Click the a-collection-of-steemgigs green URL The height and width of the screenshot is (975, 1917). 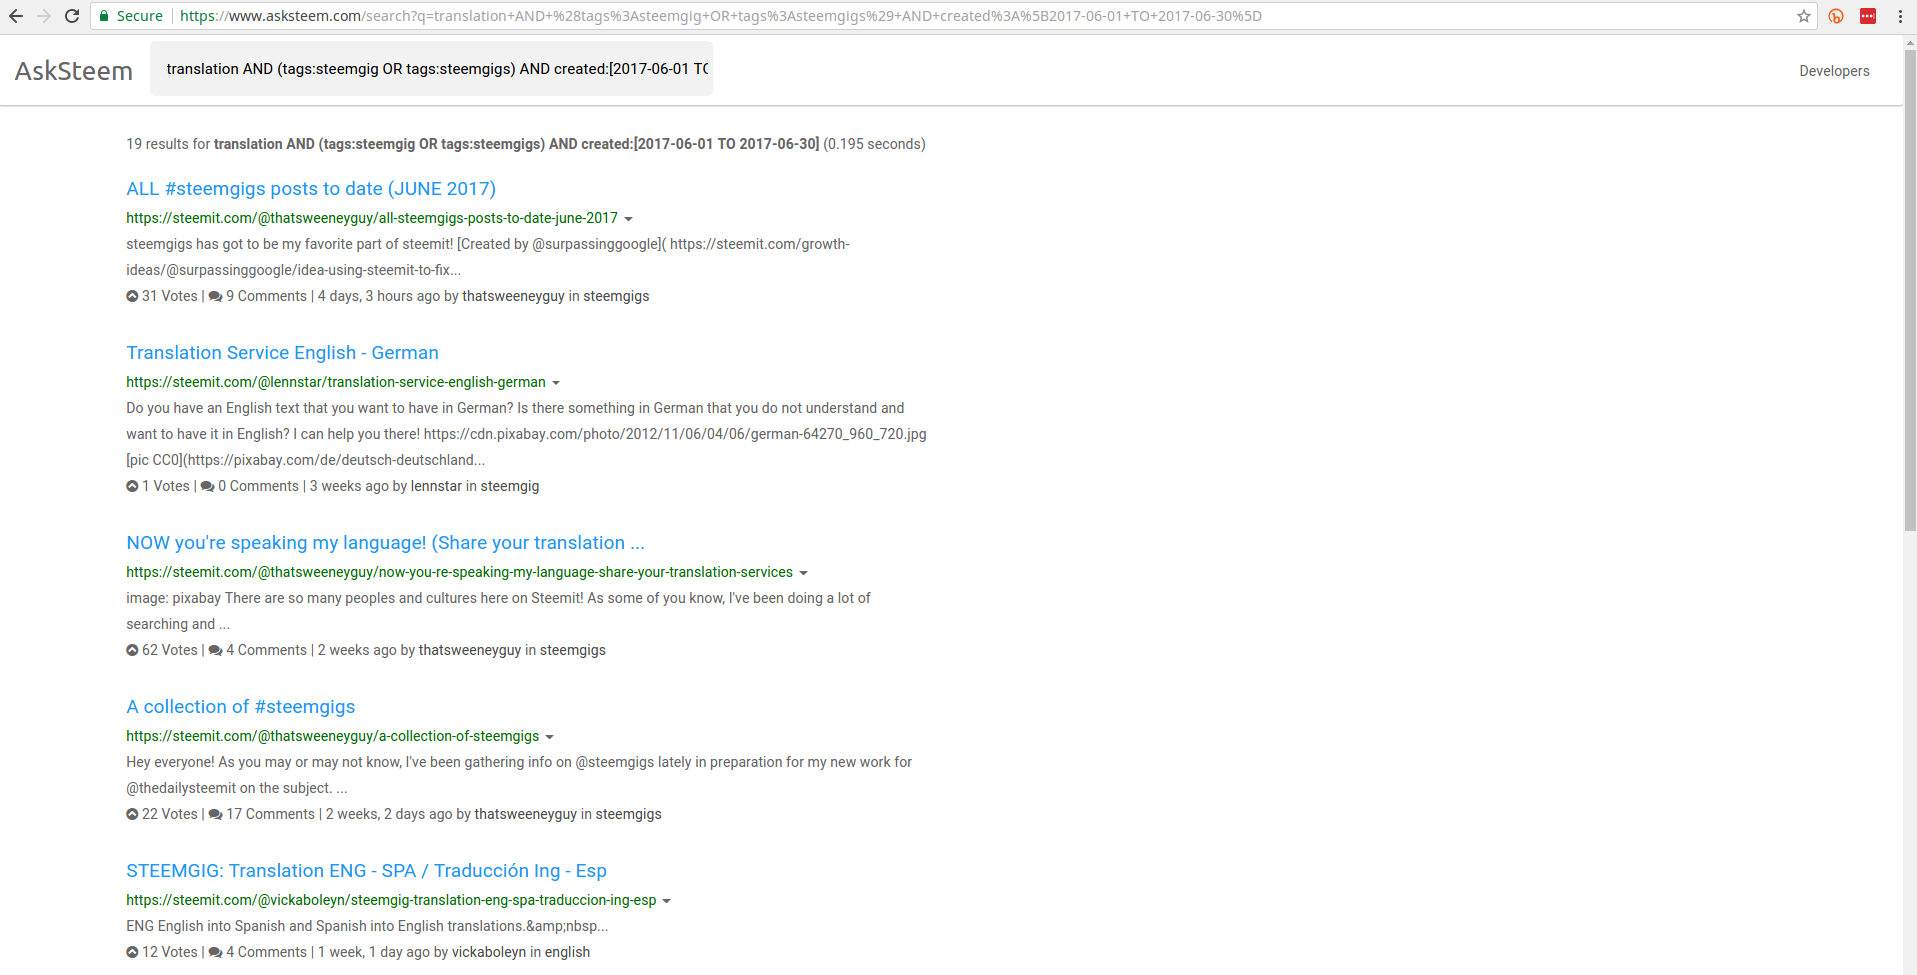[332, 736]
